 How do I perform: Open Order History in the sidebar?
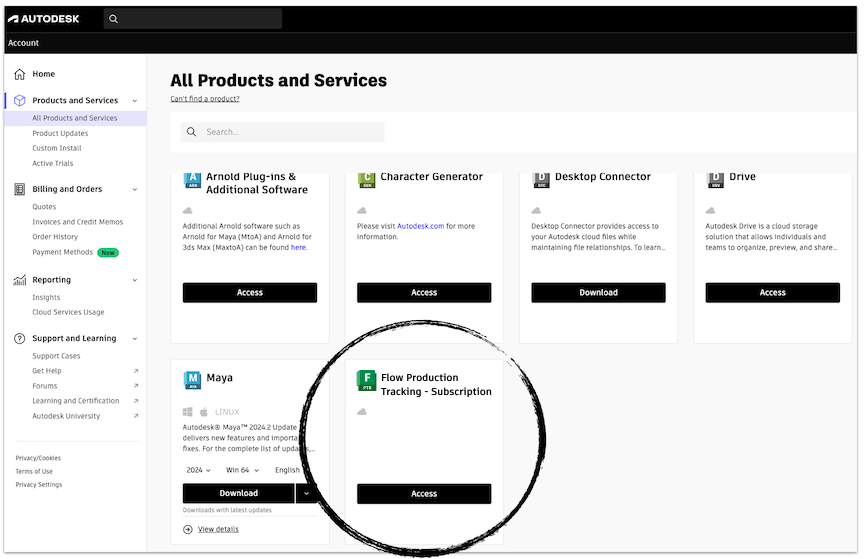(55, 237)
